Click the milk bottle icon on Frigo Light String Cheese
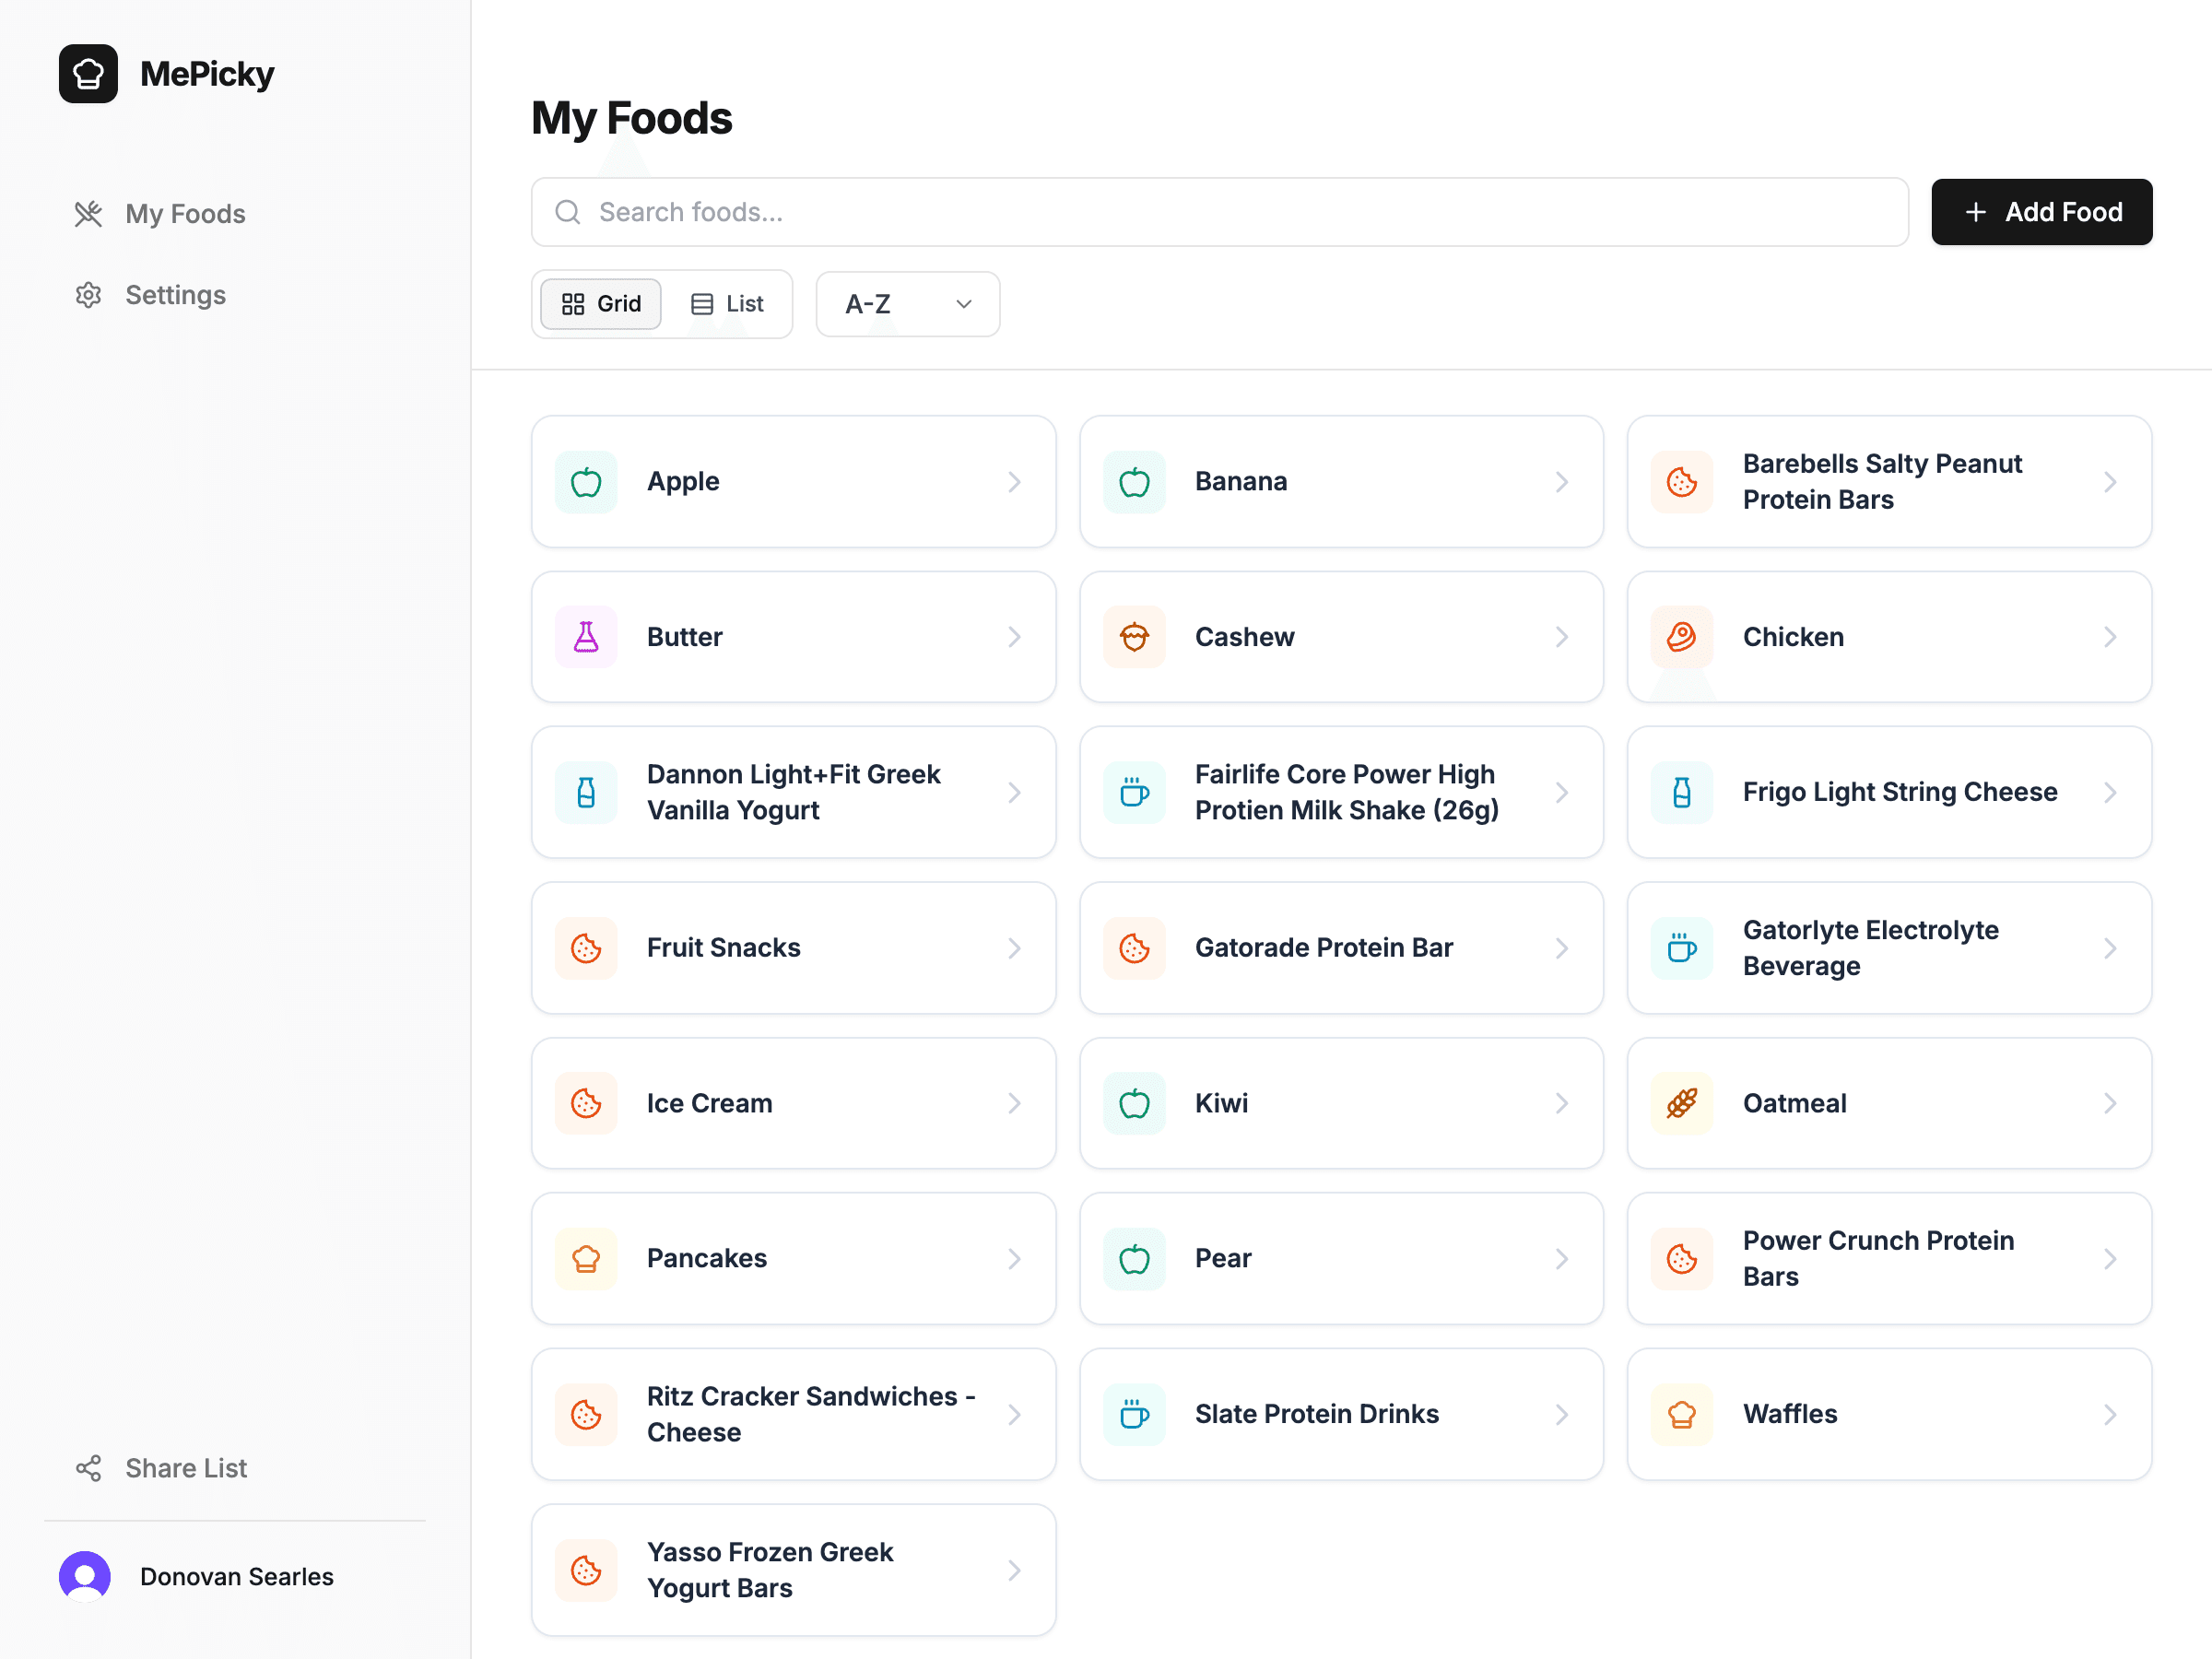Screen dimensions: 2212x1659 (x=1681, y=792)
